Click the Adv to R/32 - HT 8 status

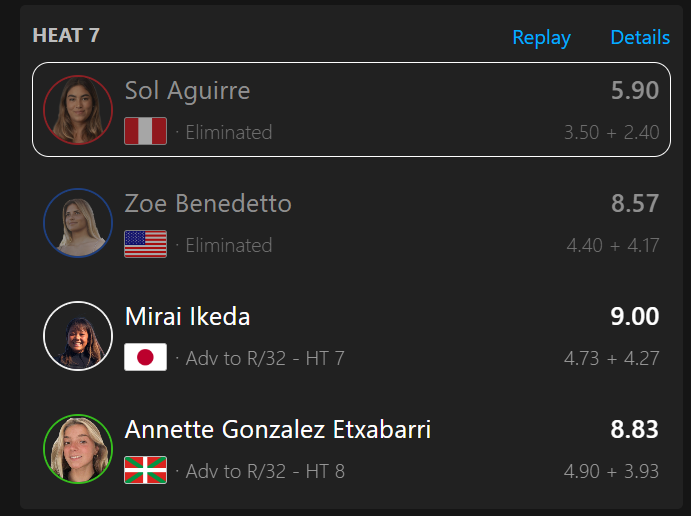265,471
